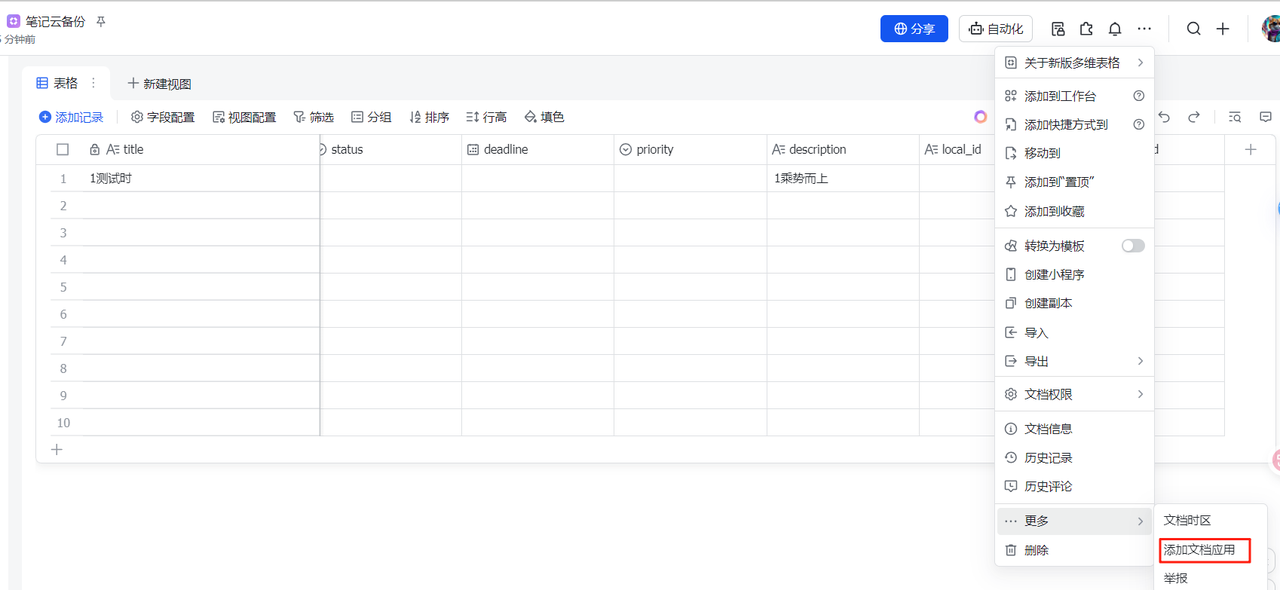Click the plus icon to add a column
Viewport: 1280px width, 590px height.
(x=1250, y=149)
